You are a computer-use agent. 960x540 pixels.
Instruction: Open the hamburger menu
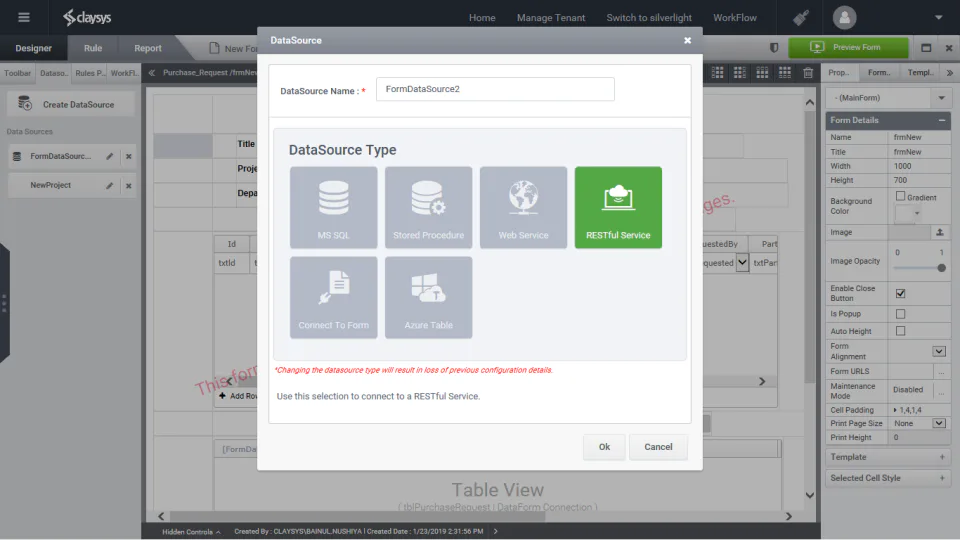(x=24, y=17)
